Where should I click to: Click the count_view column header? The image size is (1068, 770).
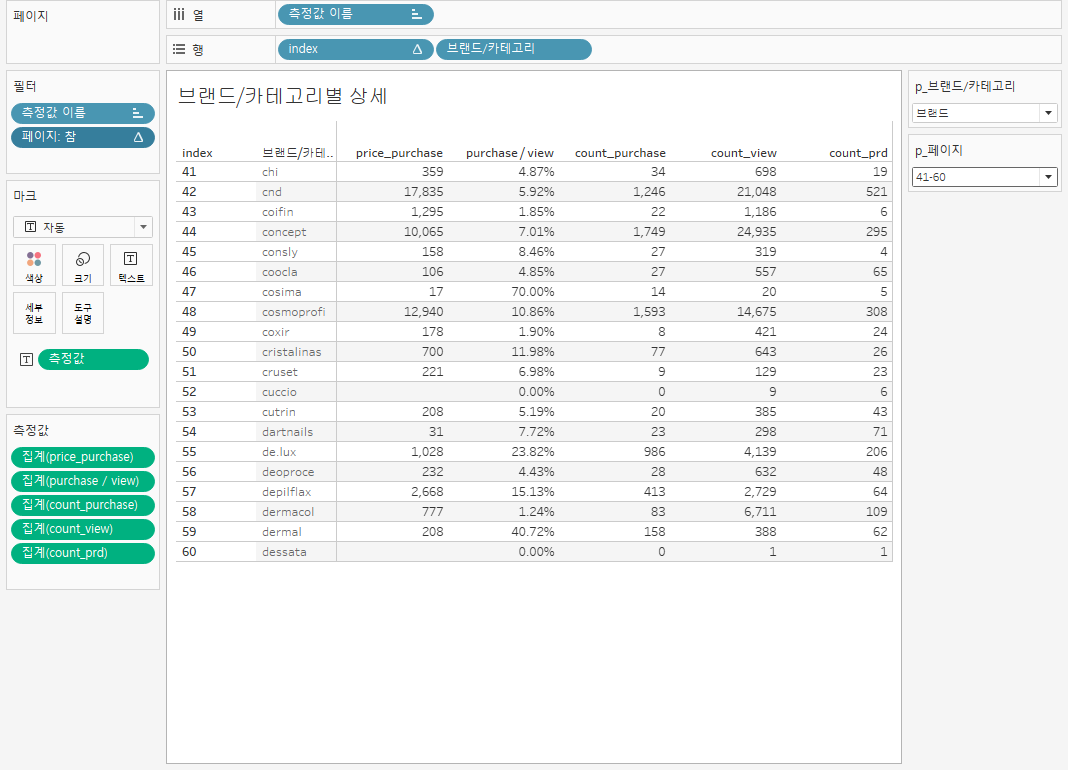click(x=743, y=153)
